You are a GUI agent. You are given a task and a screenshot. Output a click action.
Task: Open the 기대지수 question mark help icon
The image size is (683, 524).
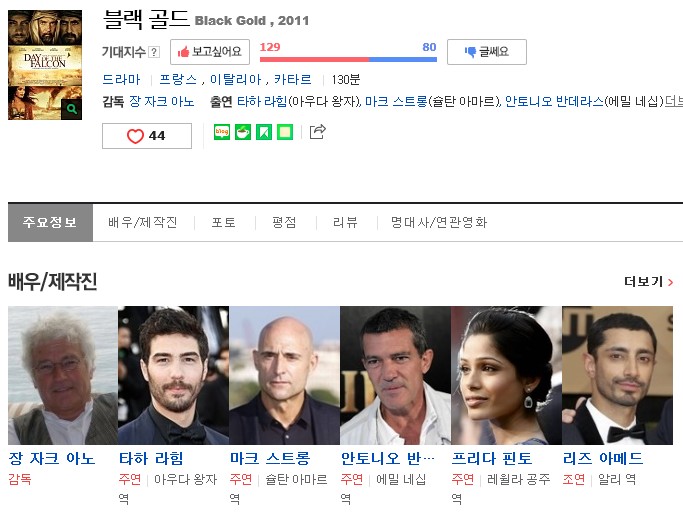(x=154, y=52)
